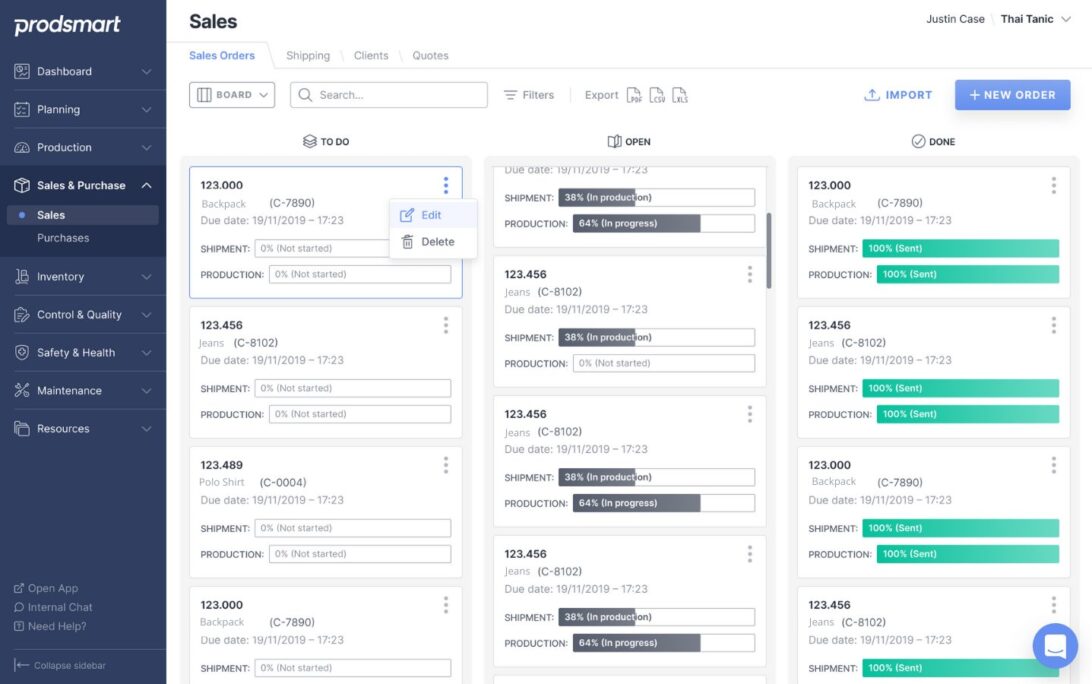Viewport: 1092px width, 684px height.
Task: Export orders as PDF icon
Action: (634, 95)
